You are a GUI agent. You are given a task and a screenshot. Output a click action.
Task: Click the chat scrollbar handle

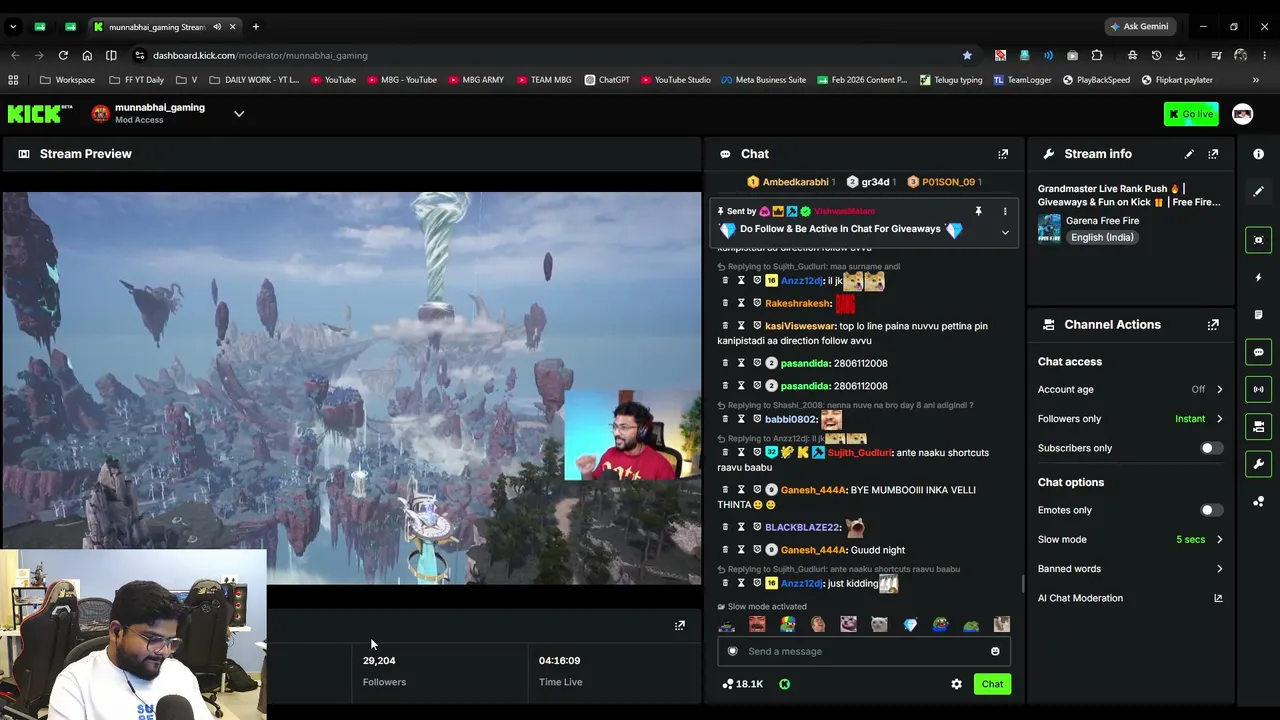point(1022,584)
